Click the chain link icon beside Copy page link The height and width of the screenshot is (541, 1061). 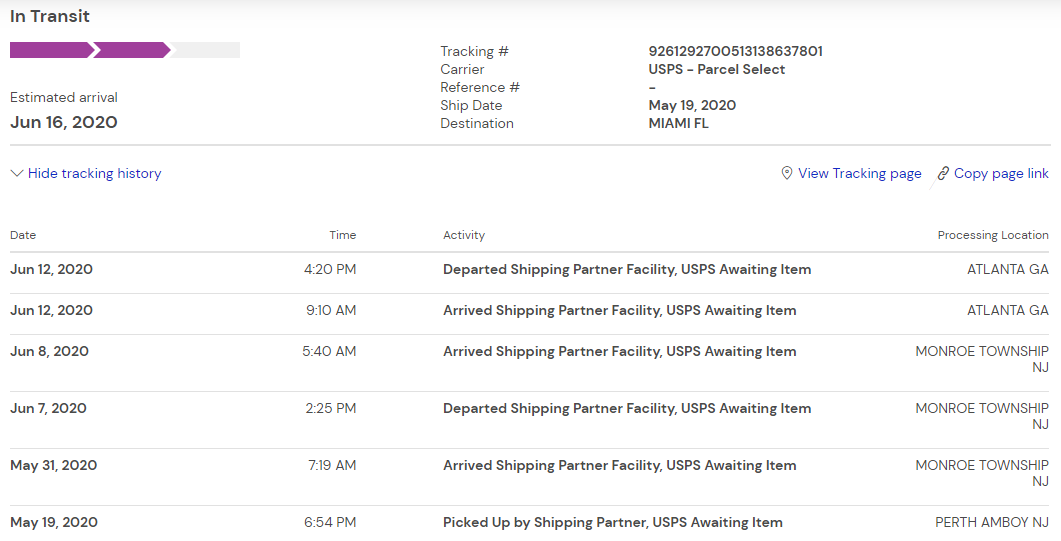943,174
